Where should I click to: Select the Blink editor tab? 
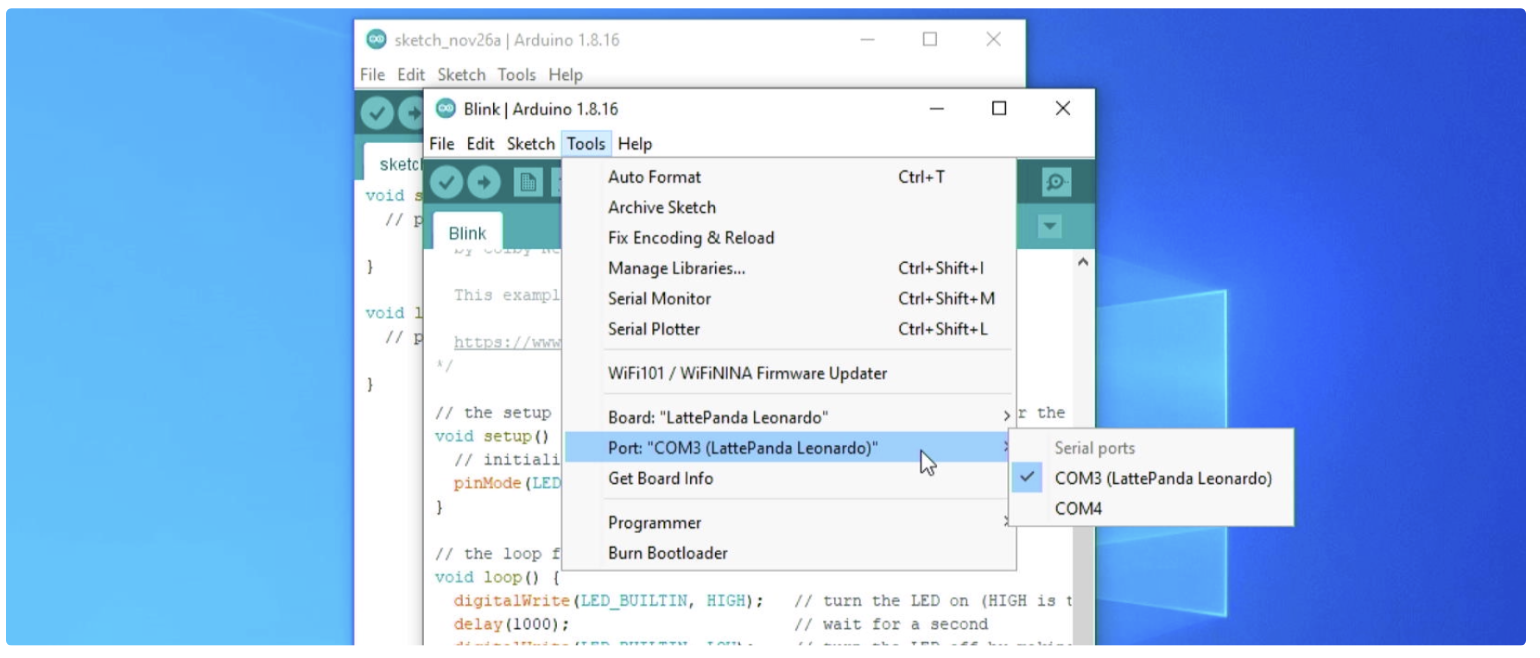(467, 233)
